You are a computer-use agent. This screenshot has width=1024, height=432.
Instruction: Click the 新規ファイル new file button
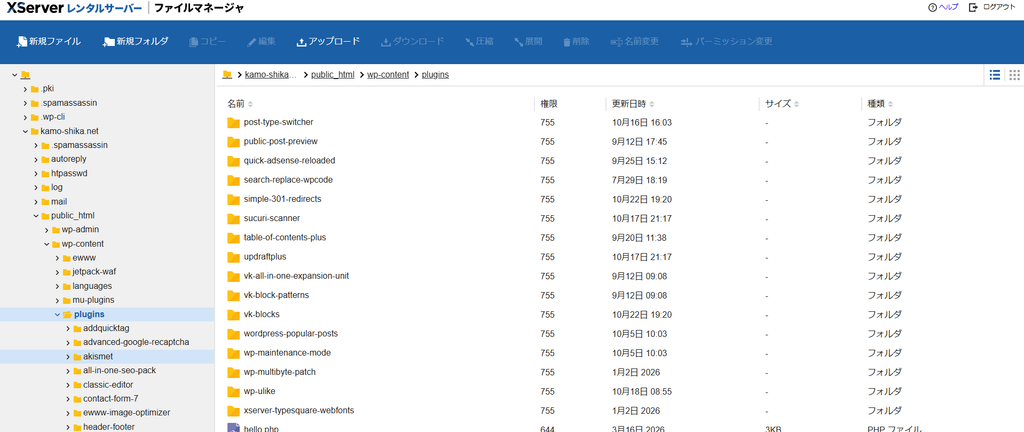tap(49, 41)
